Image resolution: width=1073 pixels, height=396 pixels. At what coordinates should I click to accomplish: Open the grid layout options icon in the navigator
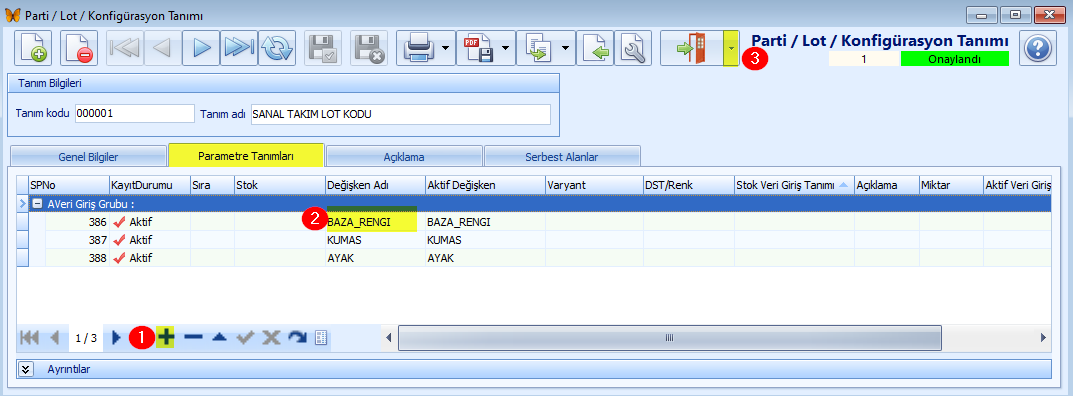tap(320, 337)
